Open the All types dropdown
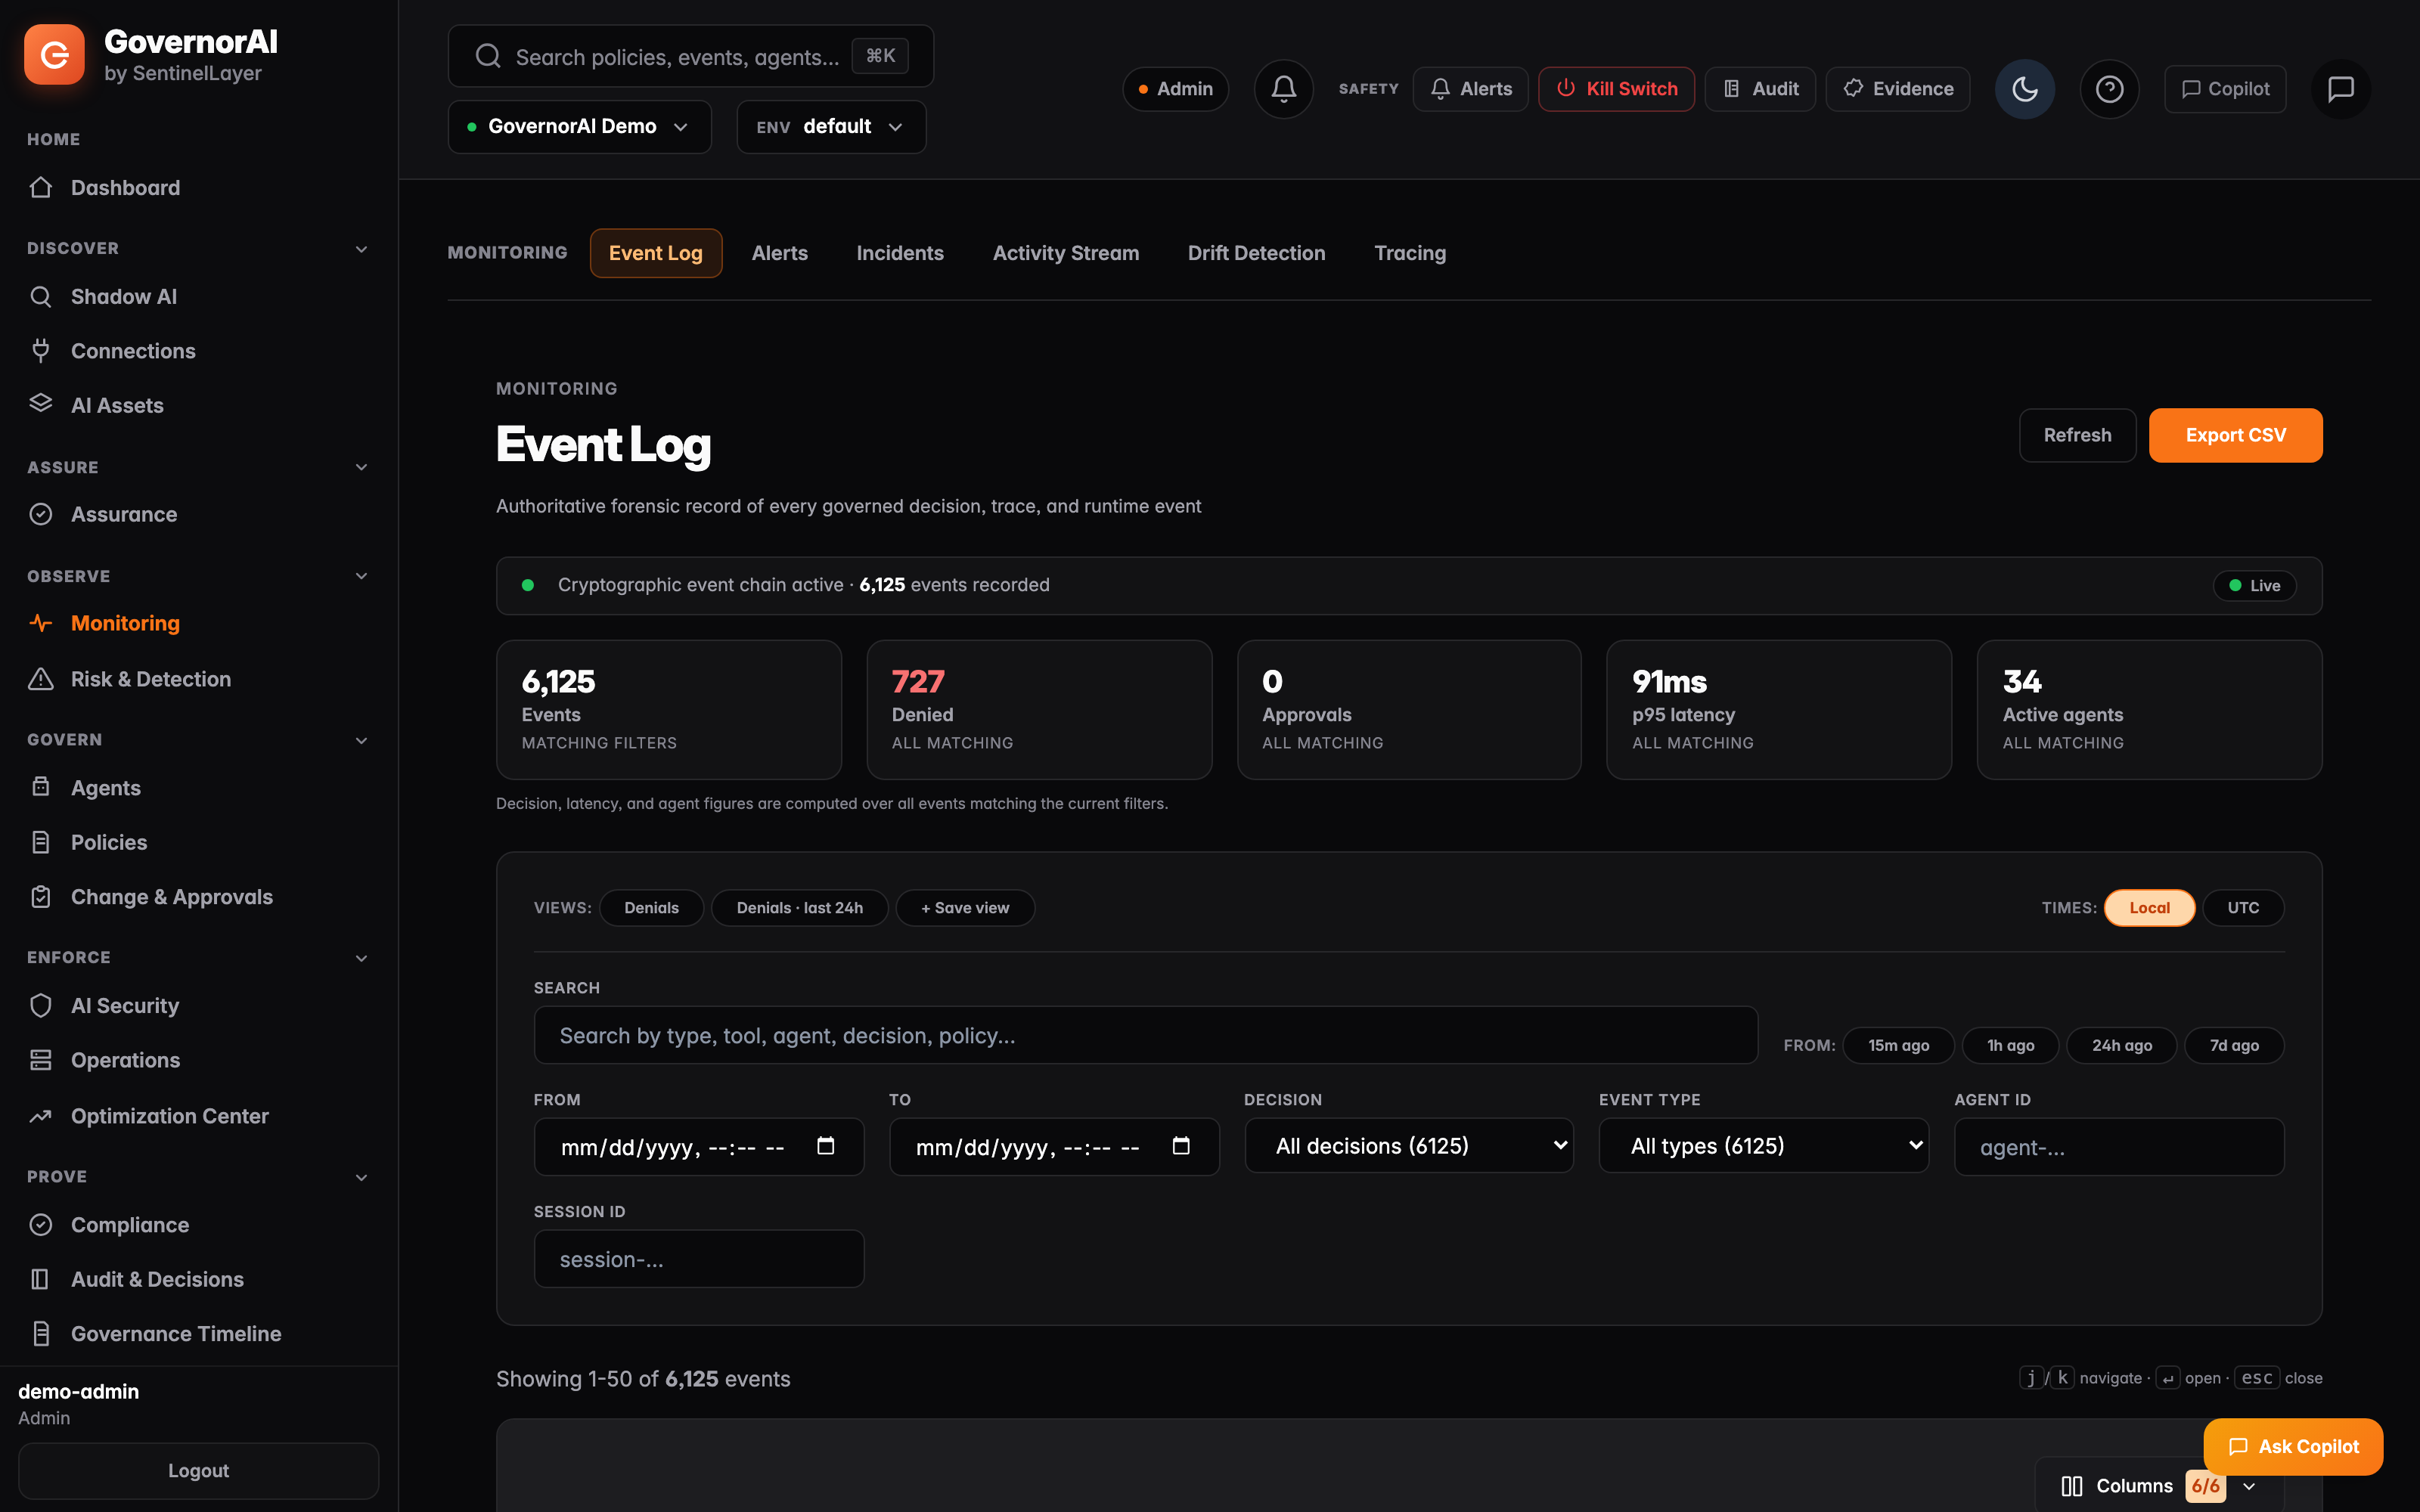The image size is (2420, 1512). (x=1764, y=1146)
